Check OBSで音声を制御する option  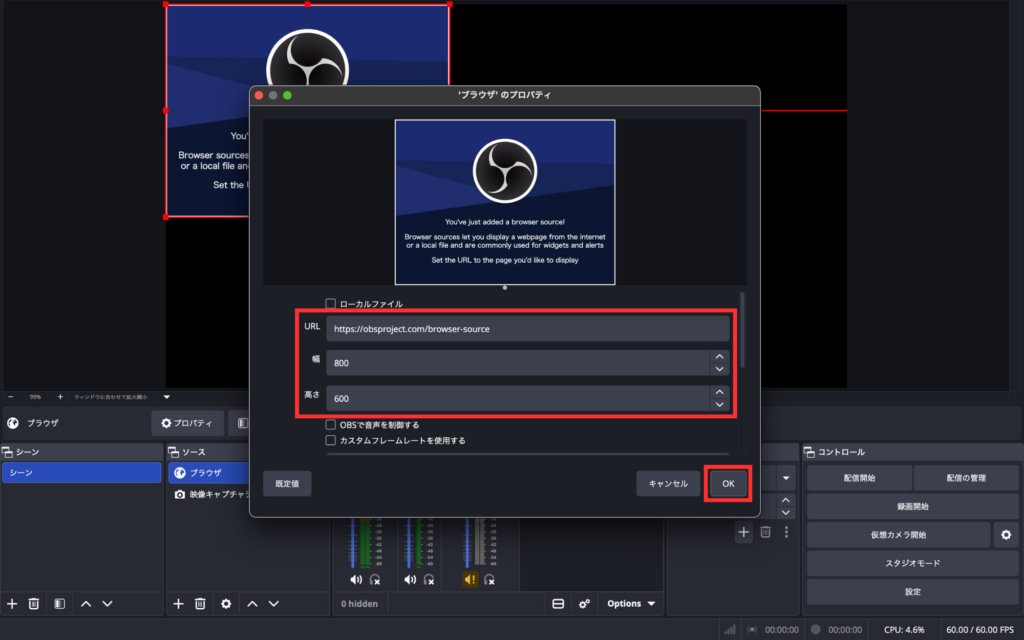[330, 424]
